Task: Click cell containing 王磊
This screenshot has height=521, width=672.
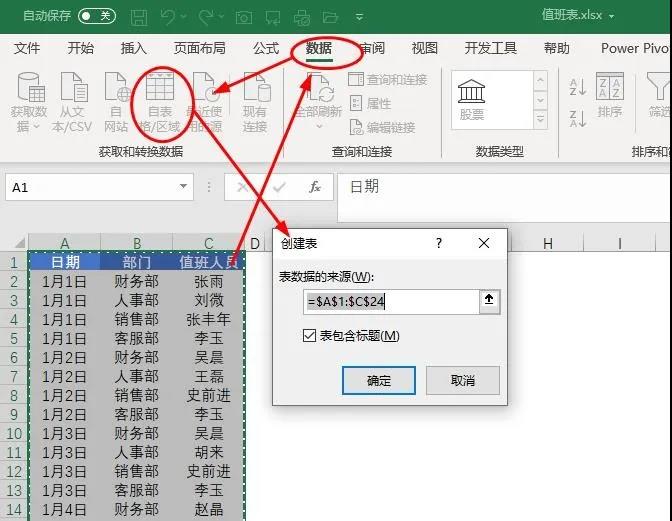Action: pos(208,376)
